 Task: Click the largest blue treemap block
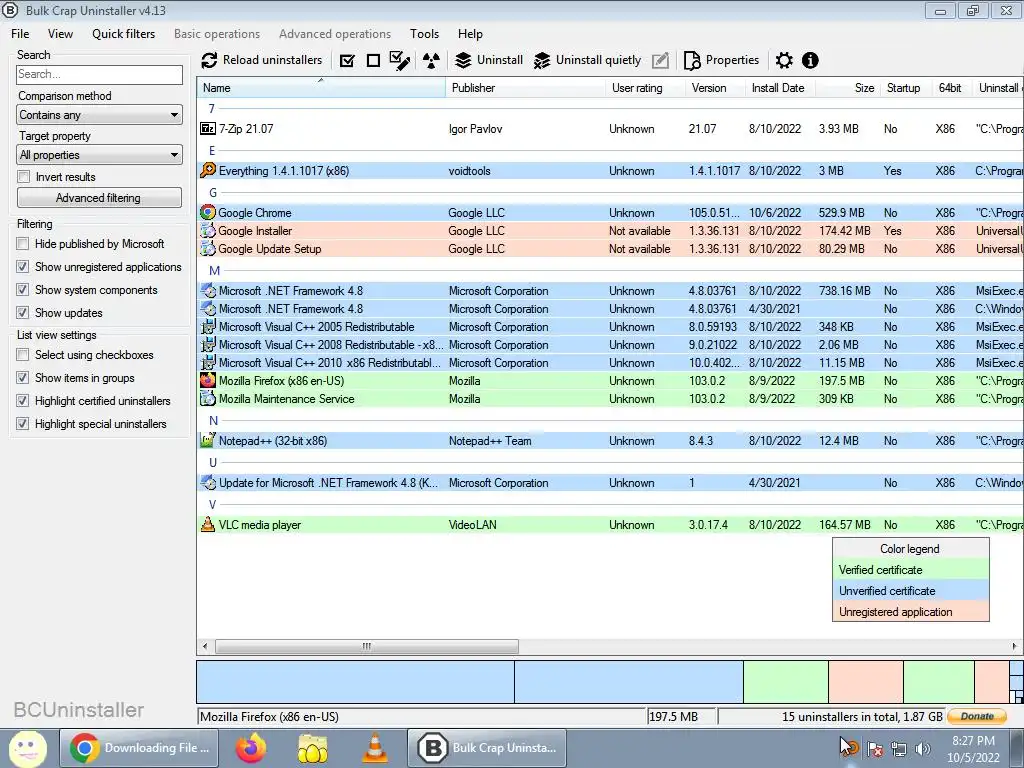356,682
